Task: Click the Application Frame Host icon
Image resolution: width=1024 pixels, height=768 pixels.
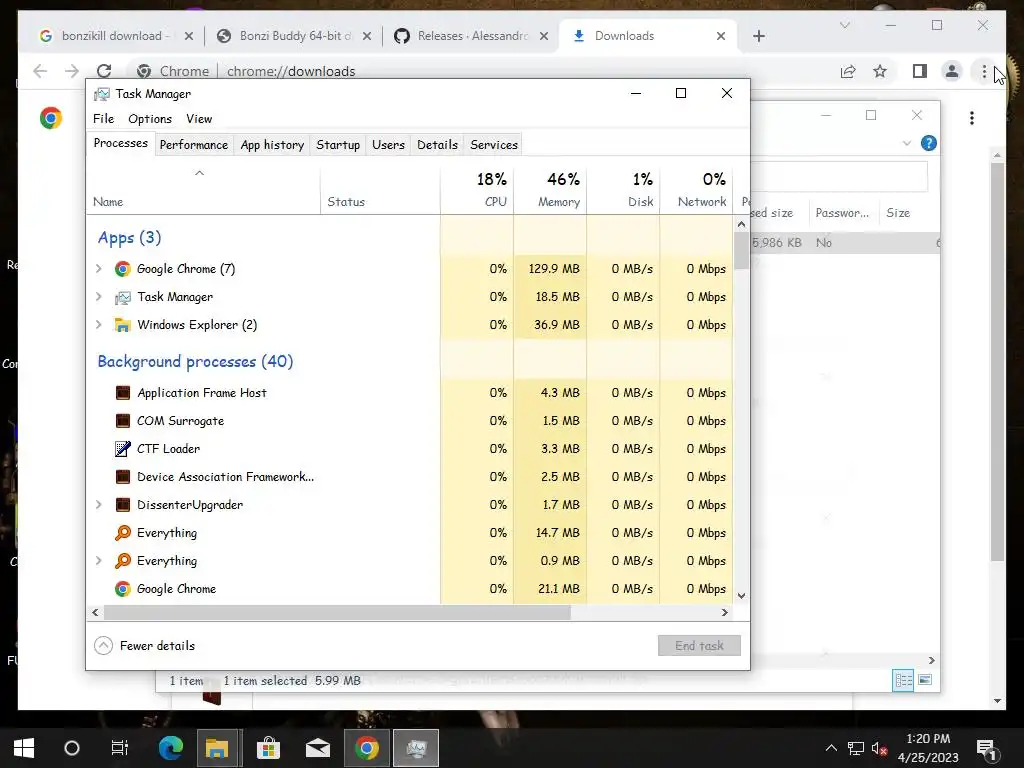Action: [x=122, y=392]
